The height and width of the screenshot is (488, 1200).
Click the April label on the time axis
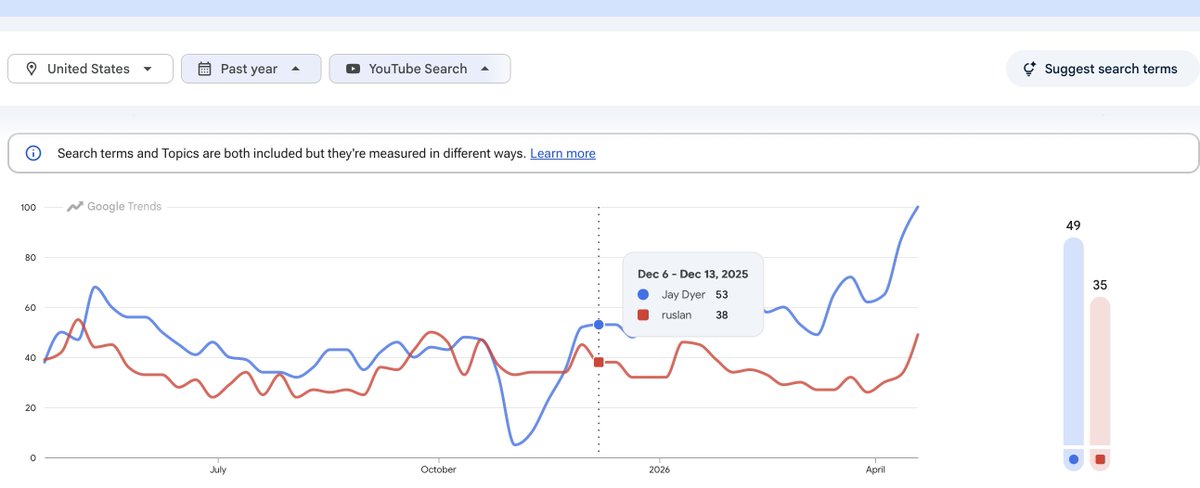pos(875,469)
